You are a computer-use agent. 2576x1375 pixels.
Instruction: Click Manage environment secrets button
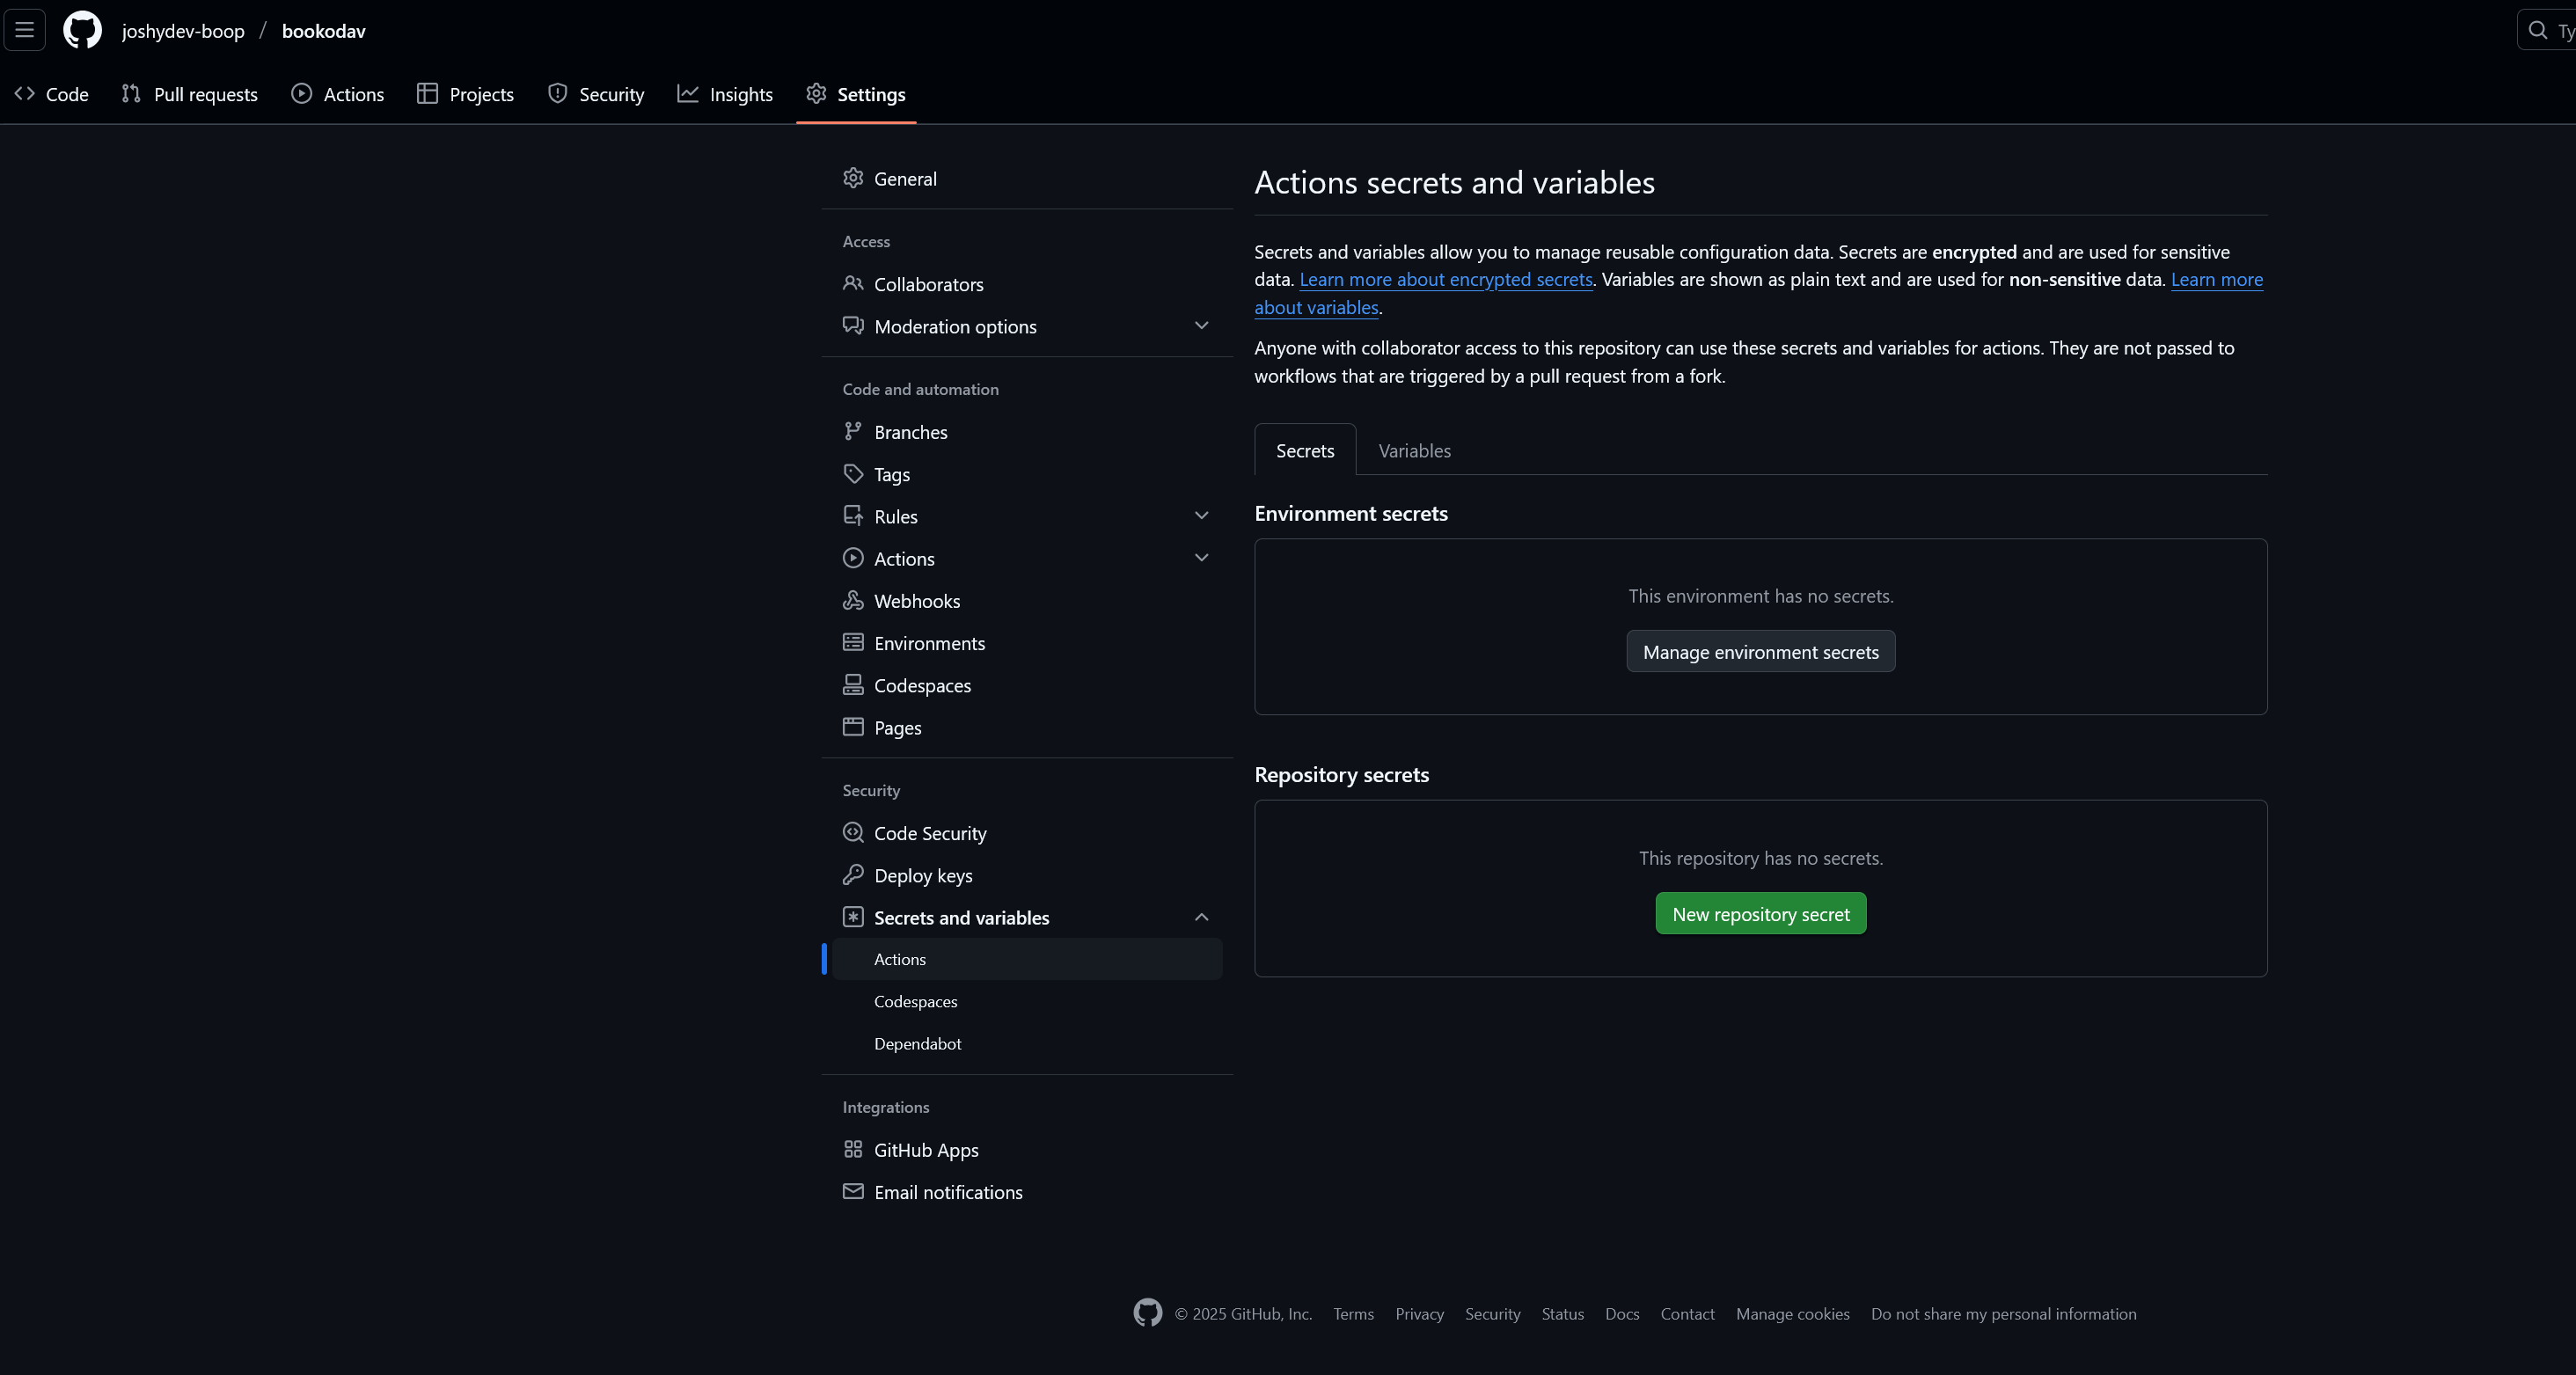point(1760,652)
